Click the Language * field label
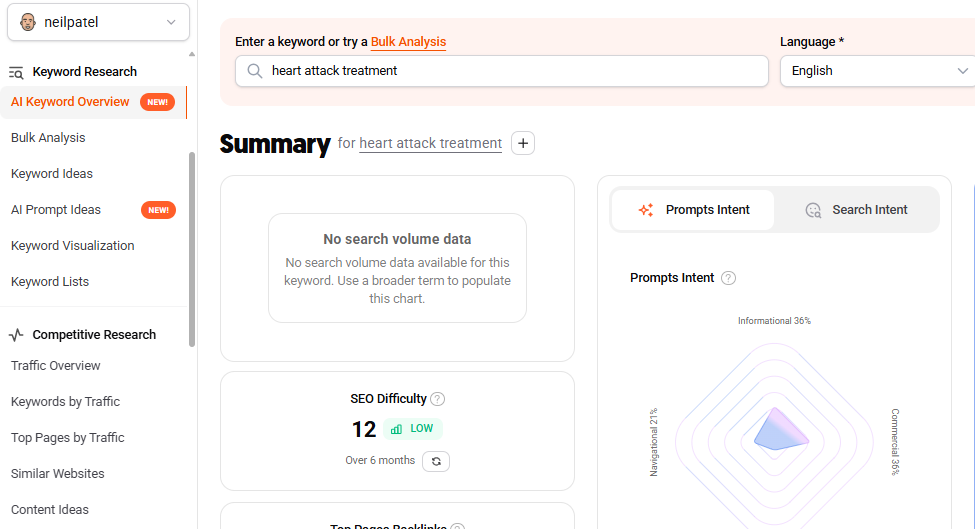The height and width of the screenshot is (529, 975). point(812,42)
